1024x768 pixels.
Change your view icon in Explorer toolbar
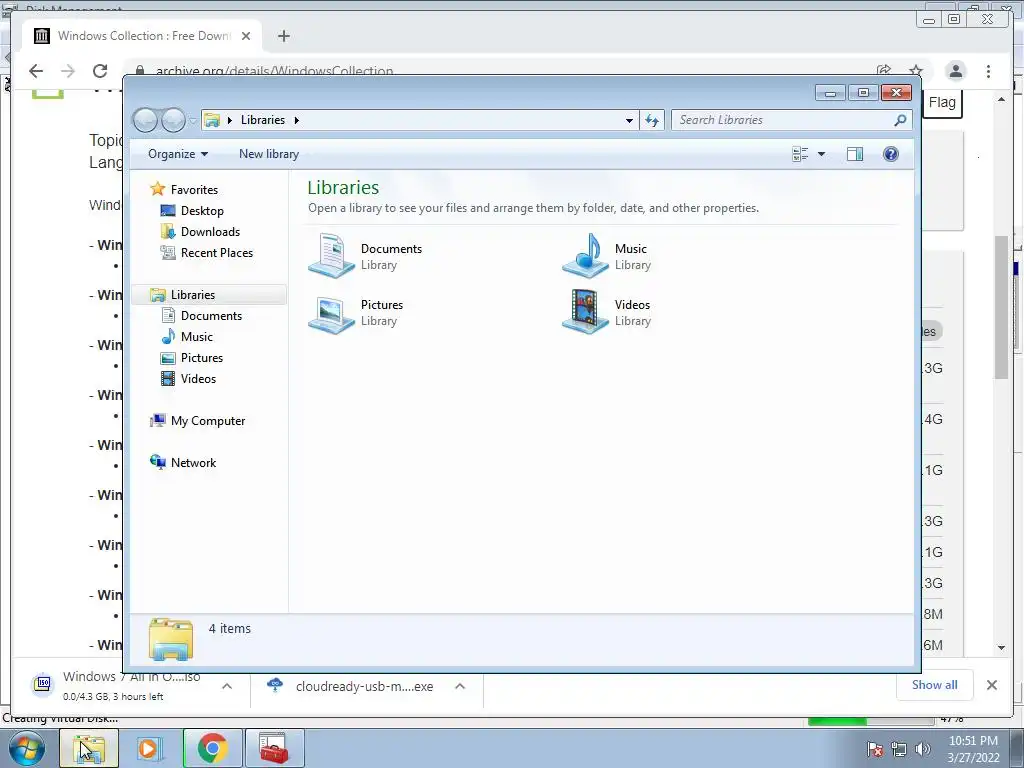click(x=800, y=154)
